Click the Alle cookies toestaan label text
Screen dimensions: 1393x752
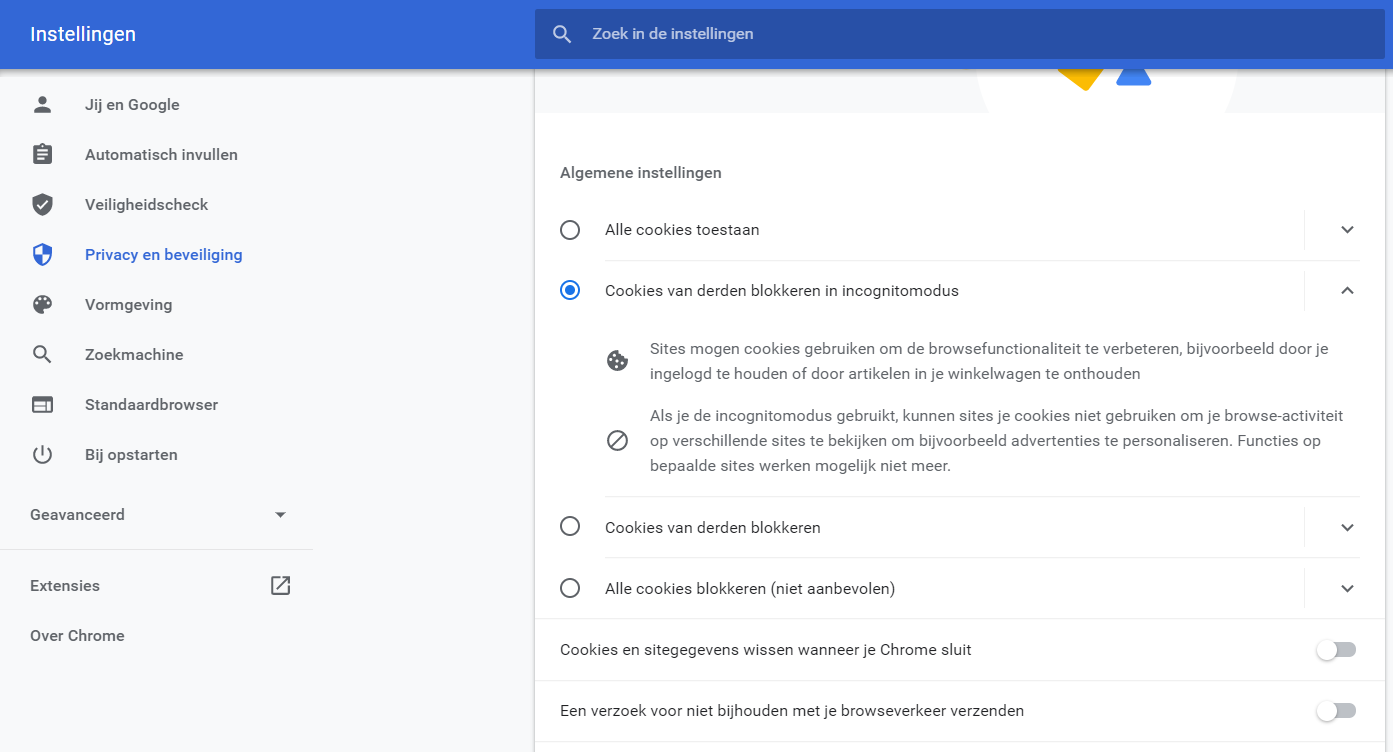click(x=682, y=230)
